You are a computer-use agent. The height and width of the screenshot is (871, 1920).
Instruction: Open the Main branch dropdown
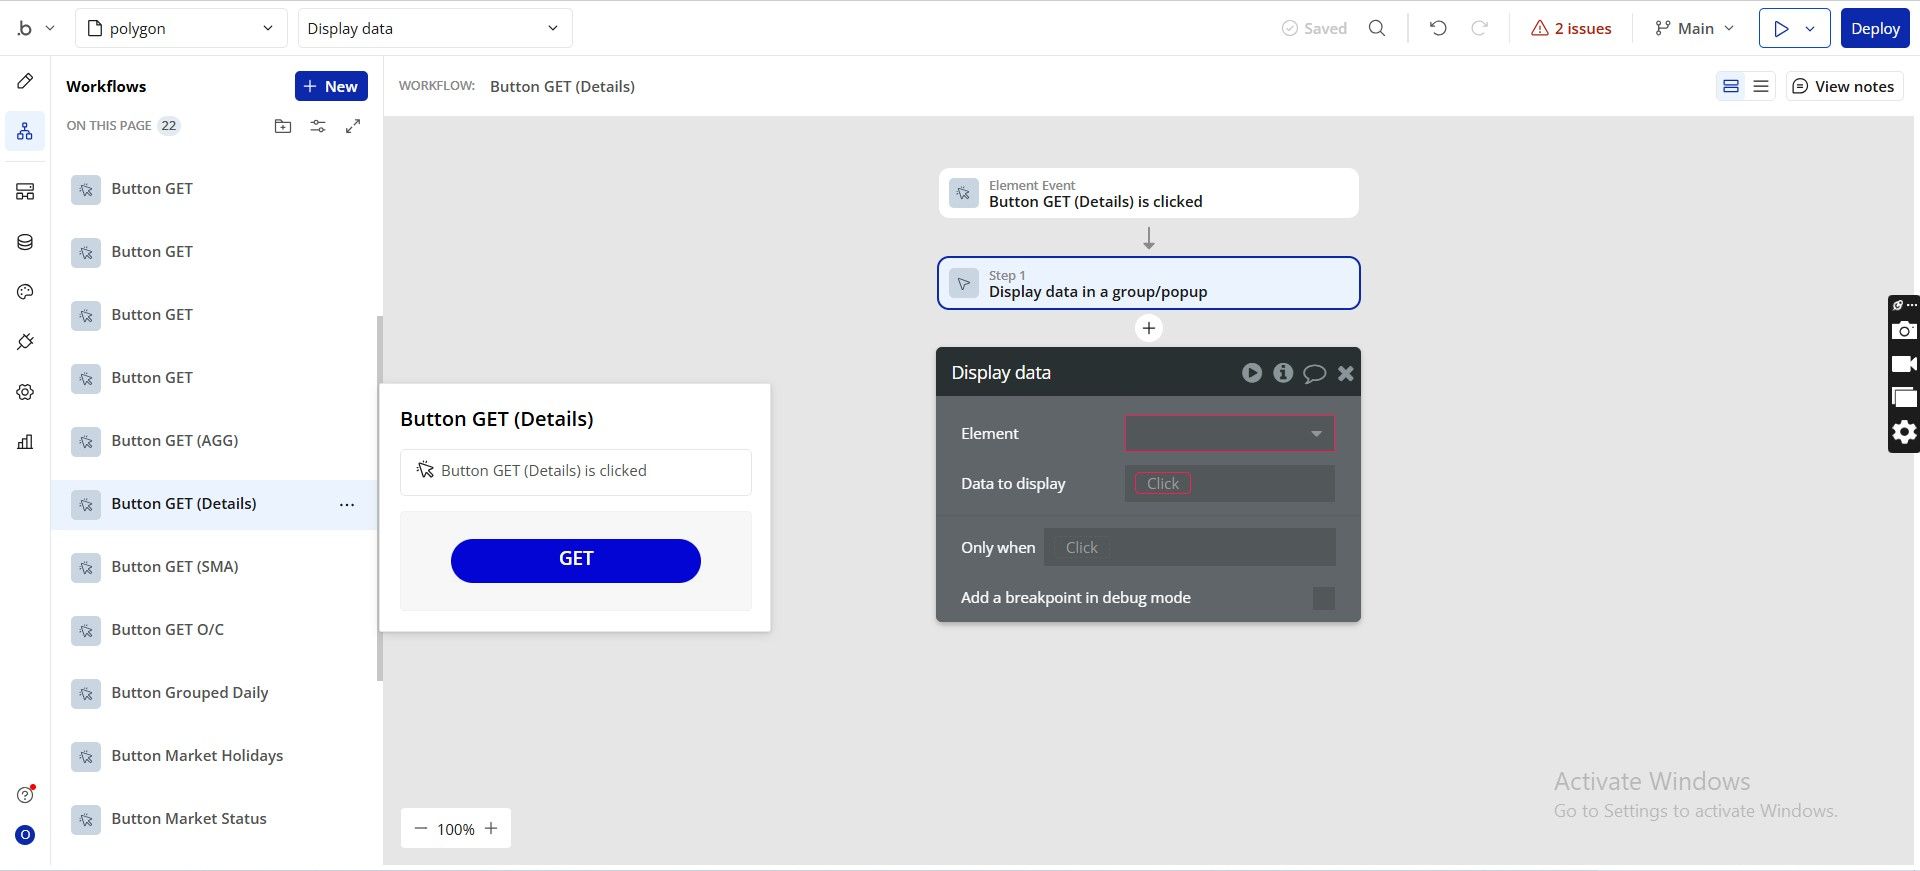(1695, 28)
